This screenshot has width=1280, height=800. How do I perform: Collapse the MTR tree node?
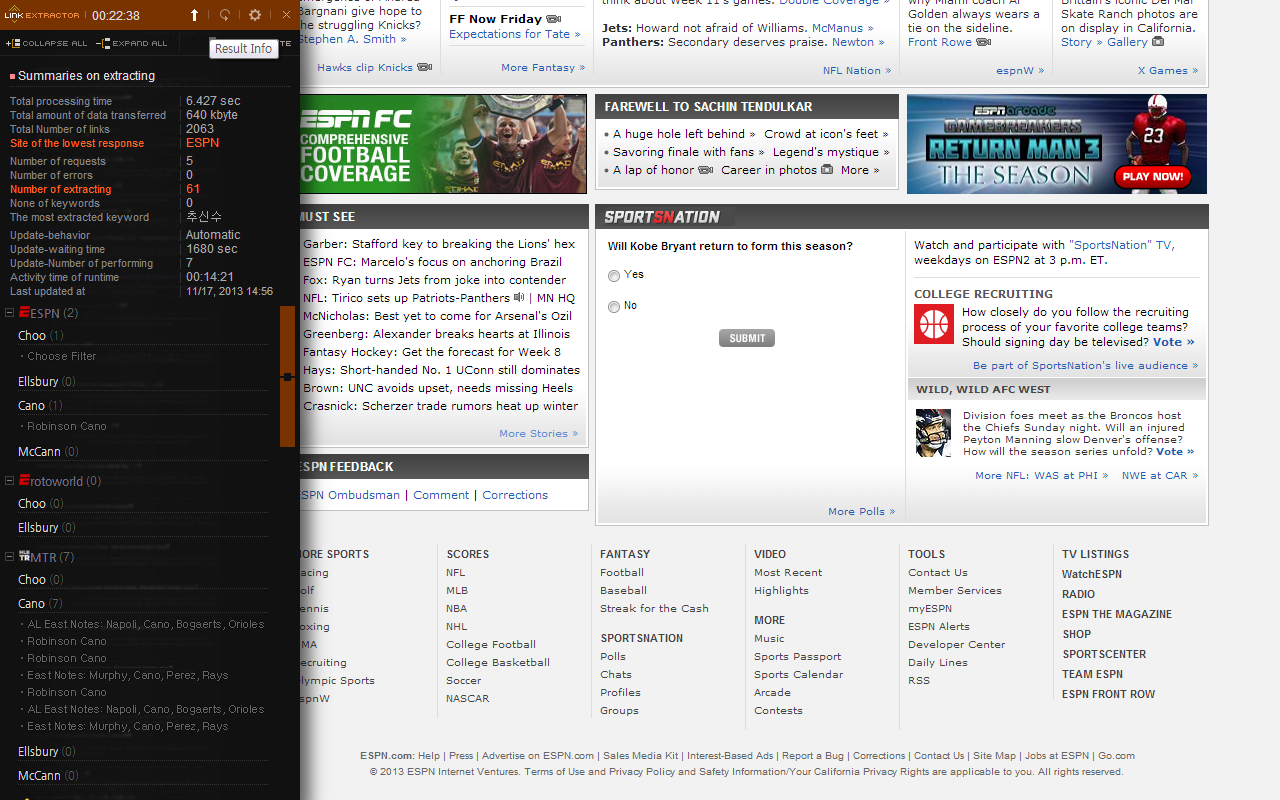coord(9,557)
